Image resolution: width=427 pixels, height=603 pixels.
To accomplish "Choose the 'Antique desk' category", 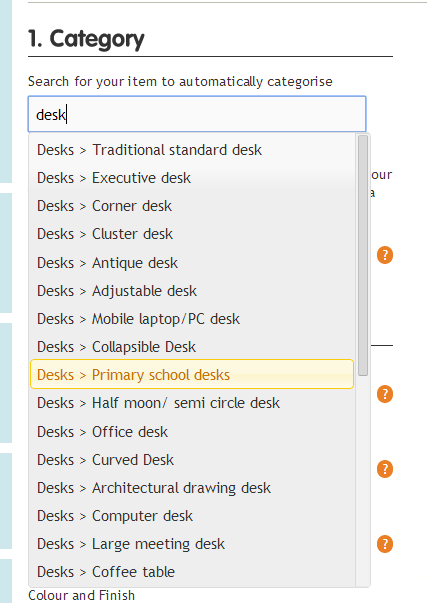I will [x=192, y=263].
